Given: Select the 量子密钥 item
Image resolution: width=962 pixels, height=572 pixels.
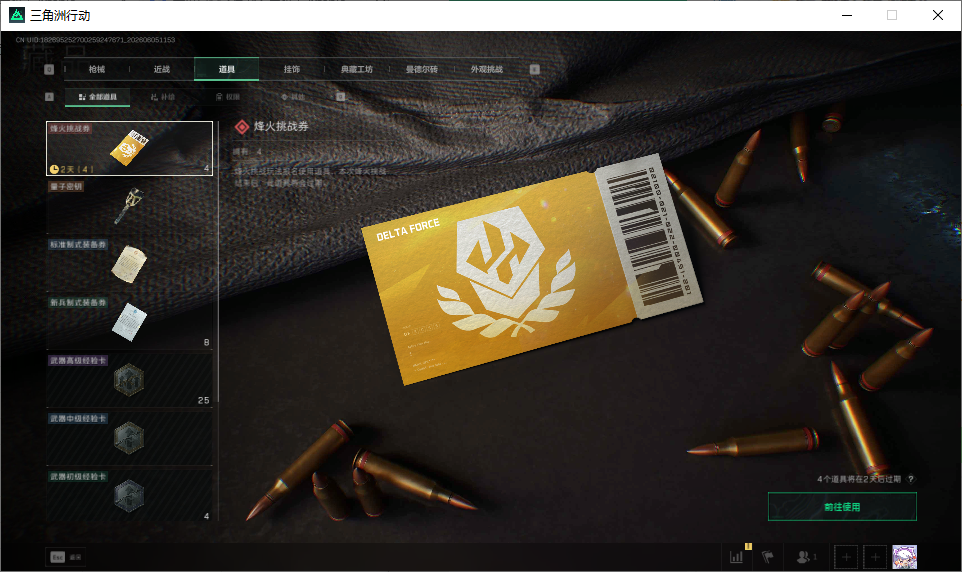Looking at the screenshot, I should coord(129,206).
